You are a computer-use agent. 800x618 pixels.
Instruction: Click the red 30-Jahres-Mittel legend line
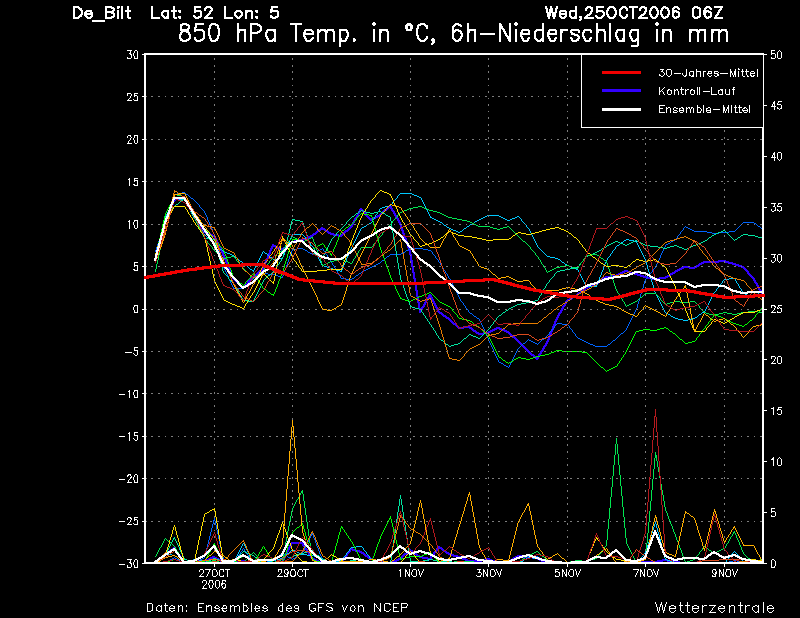(621, 73)
